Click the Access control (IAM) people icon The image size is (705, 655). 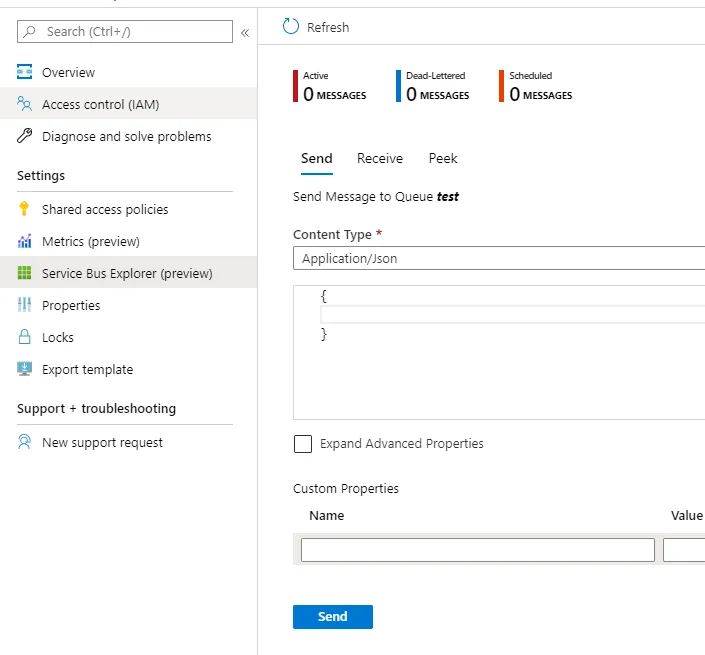coord(25,104)
